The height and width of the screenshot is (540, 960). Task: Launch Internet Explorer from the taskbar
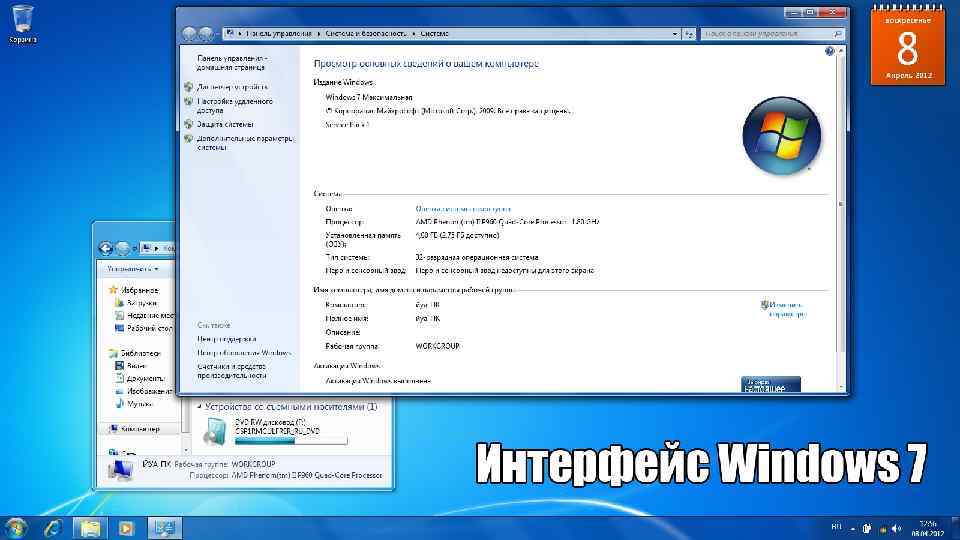53,528
